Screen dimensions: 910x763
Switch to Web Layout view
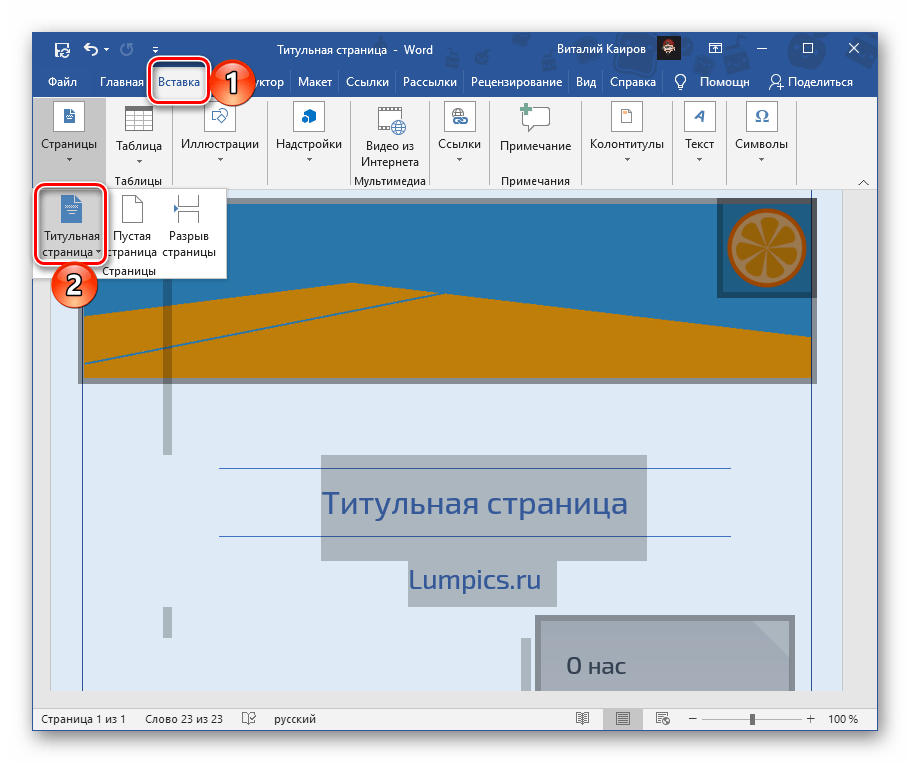(662, 719)
